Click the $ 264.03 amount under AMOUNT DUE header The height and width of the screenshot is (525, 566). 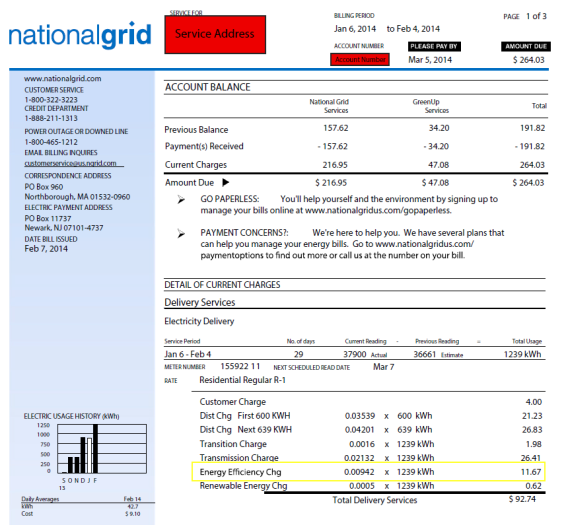click(529, 60)
